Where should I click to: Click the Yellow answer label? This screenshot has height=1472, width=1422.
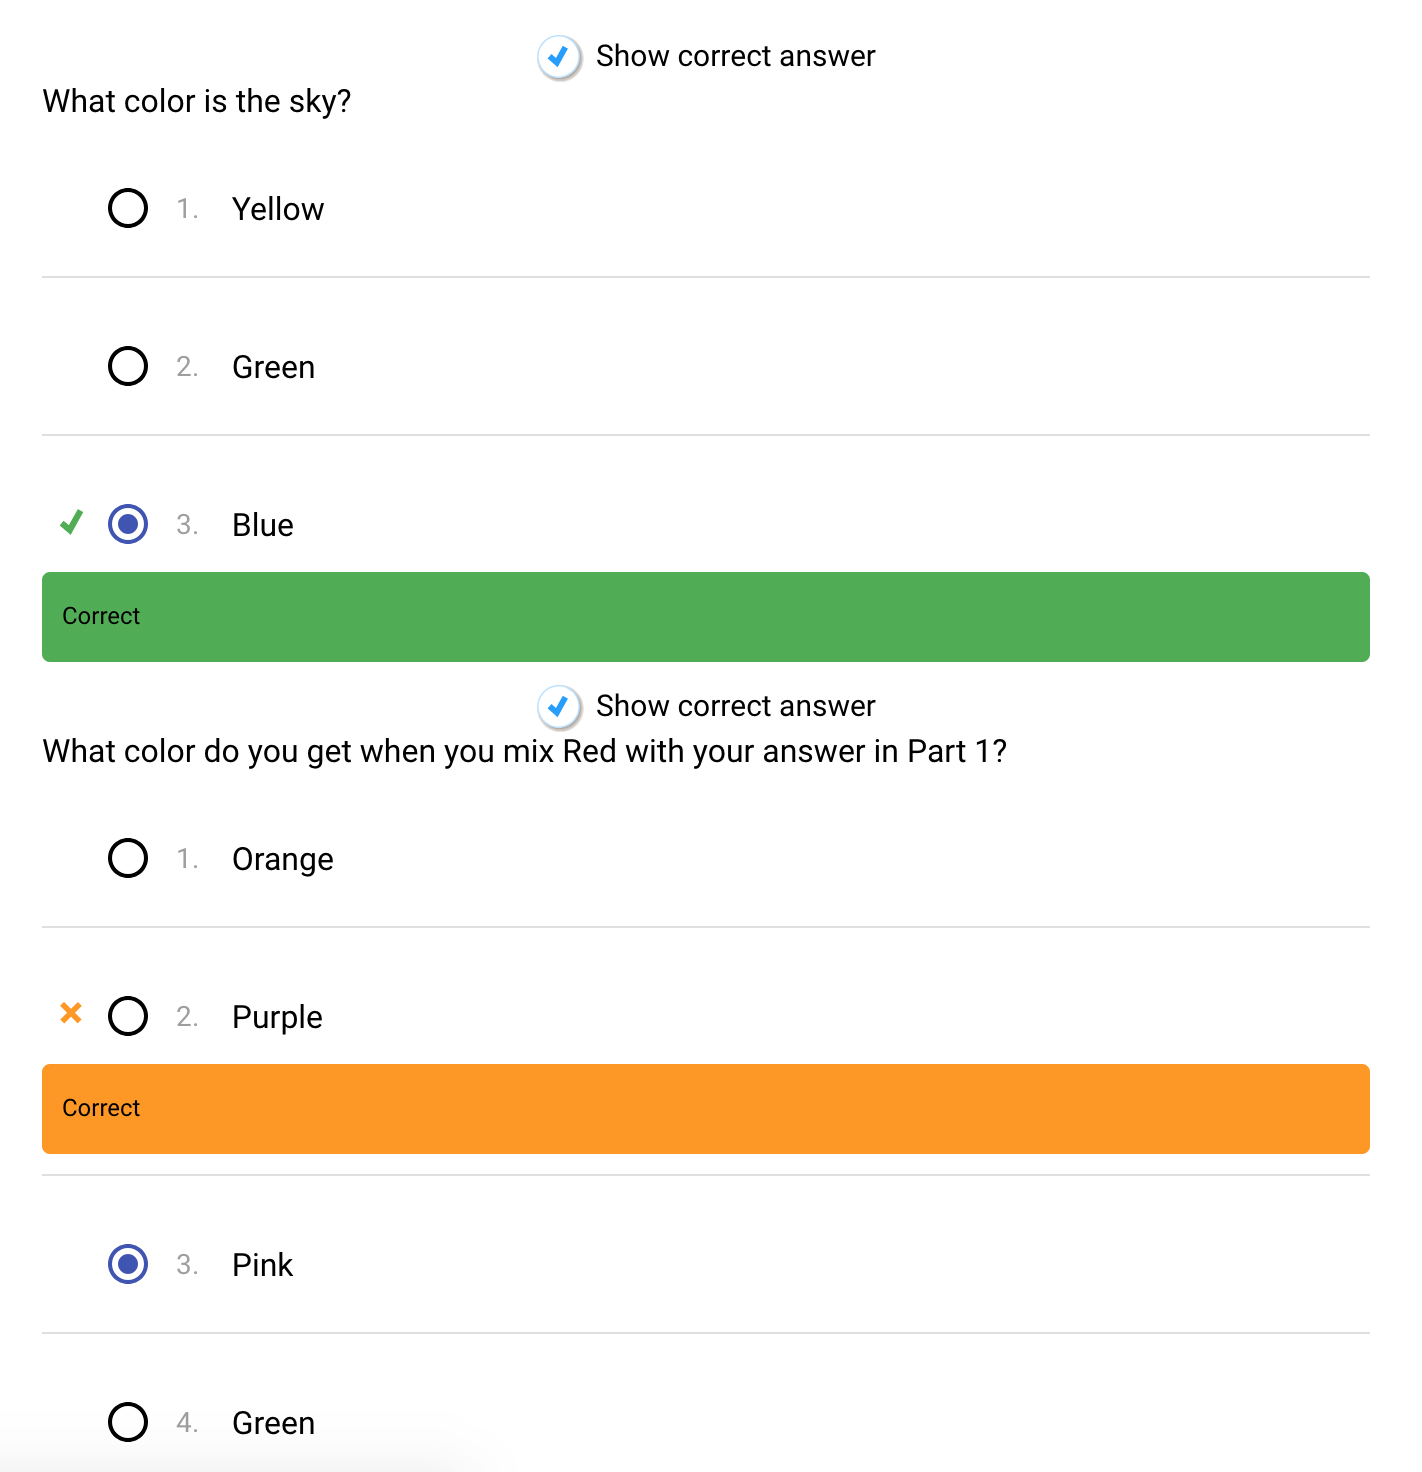pyautogui.click(x=278, y=209)
